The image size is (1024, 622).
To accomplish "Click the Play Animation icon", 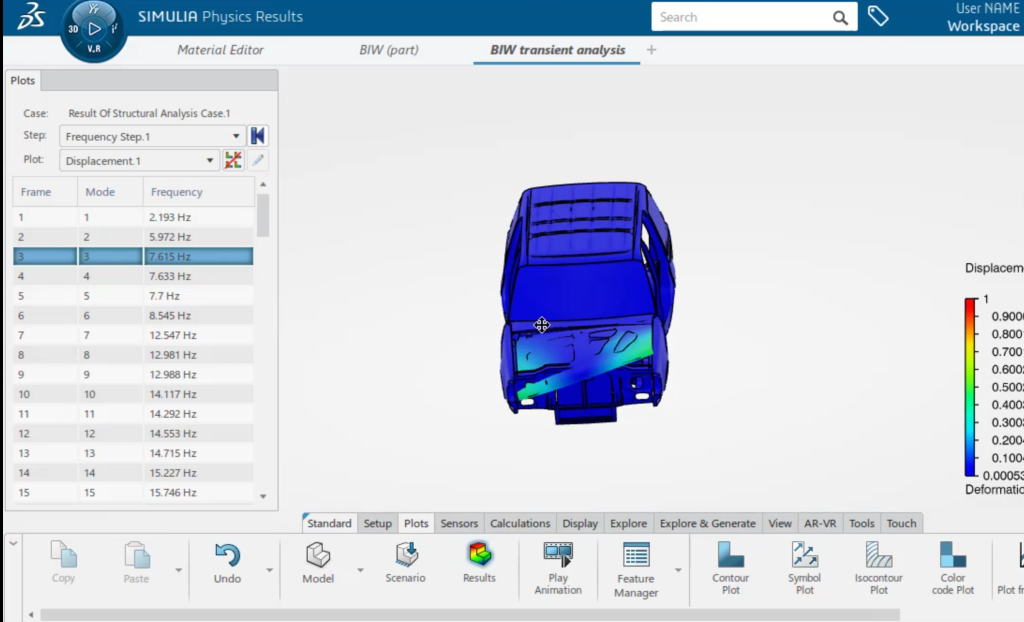I will [x=558, y=557].
